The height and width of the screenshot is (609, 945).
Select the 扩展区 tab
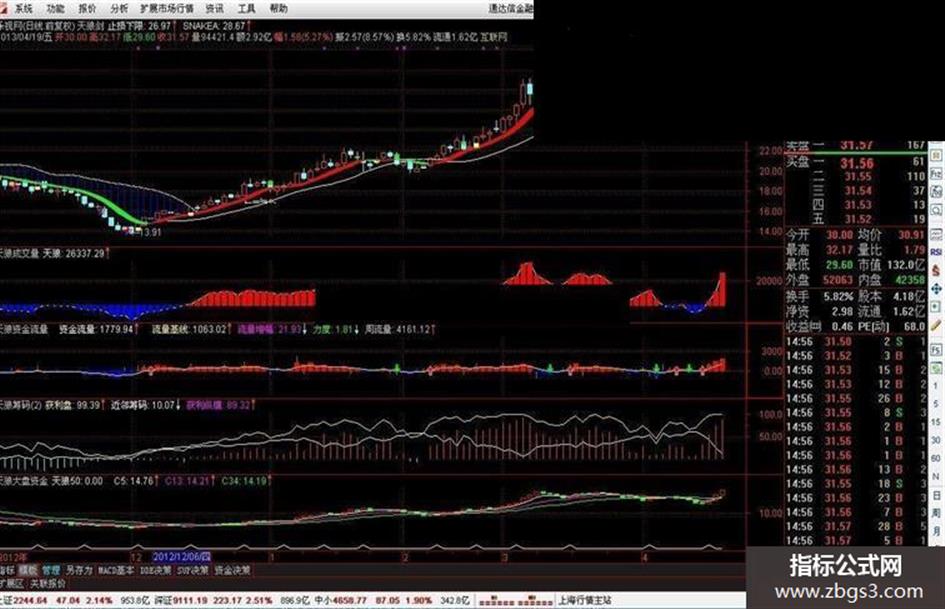pyautogui.click(x=11, y=584)
